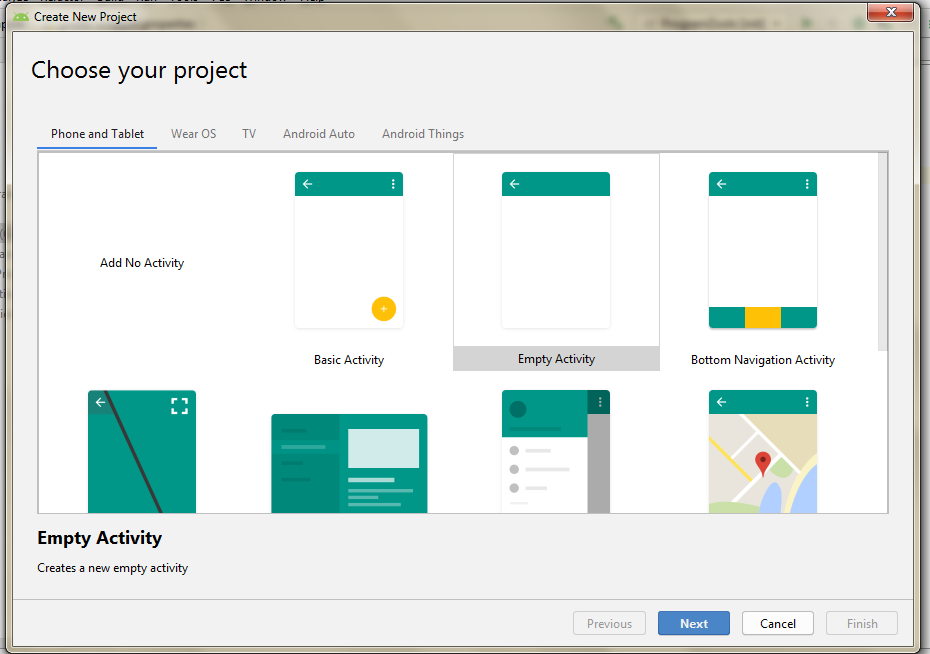Close the Create New Project dialog
The image size is (930, 654).
(890, 12)
